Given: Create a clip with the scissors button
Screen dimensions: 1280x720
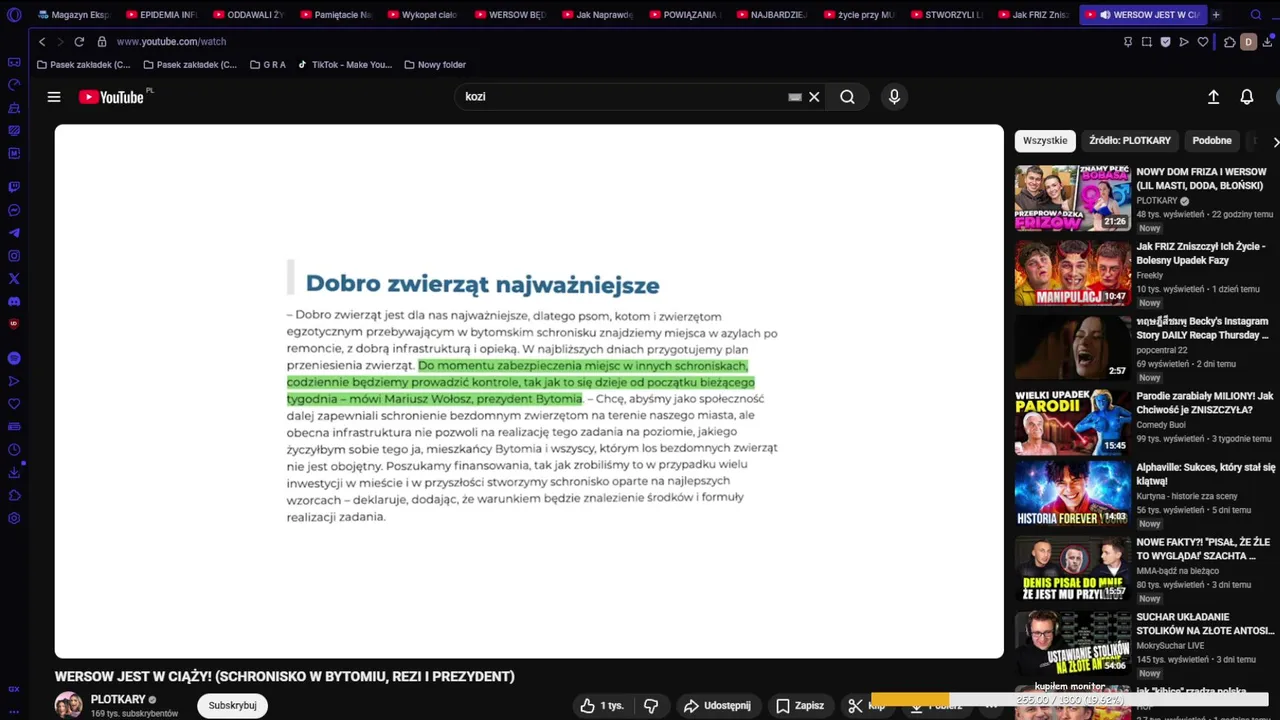Looking at the screenshot, I should tap(865, 706).
